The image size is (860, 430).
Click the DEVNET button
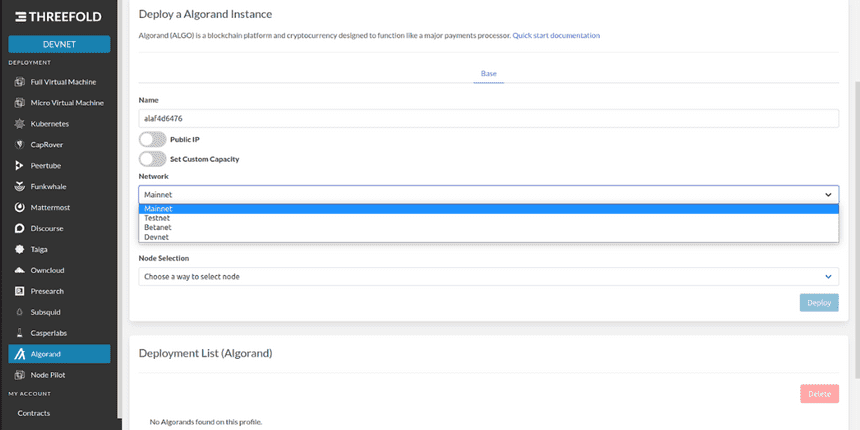[x=59, y=44]
